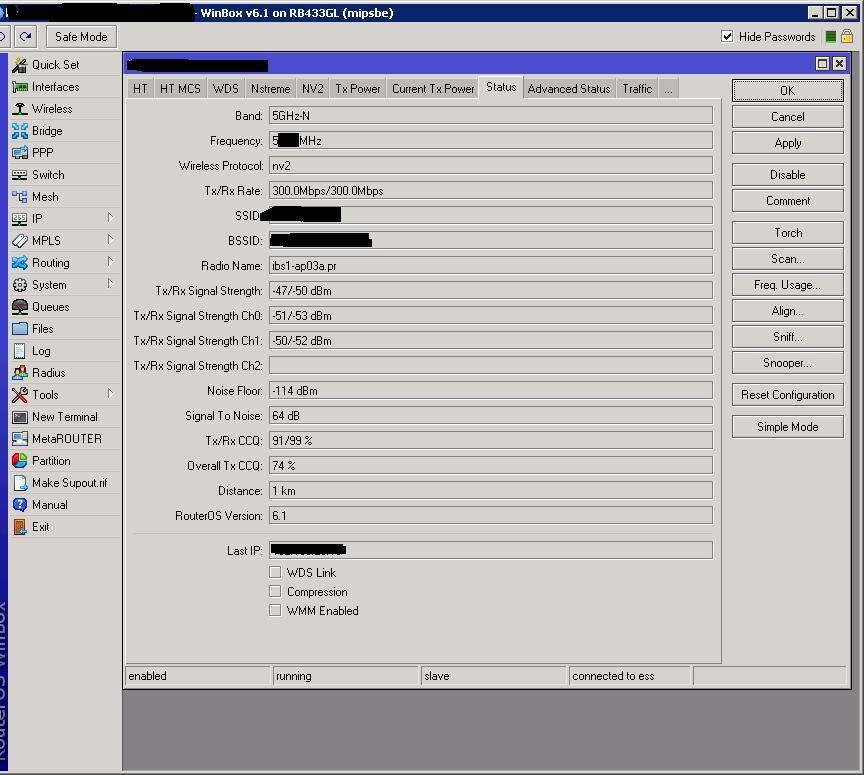Open the Log icon
Image resolution: width=864 pixels, height=775 pixels.
pyautogui.click(x=20, y=351)
